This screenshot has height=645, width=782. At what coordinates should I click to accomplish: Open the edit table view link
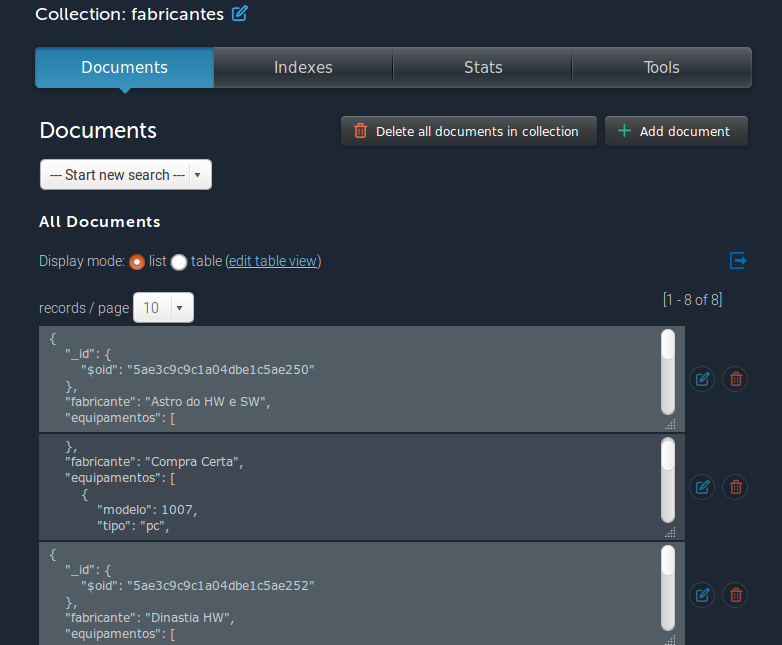coord(273,261)
